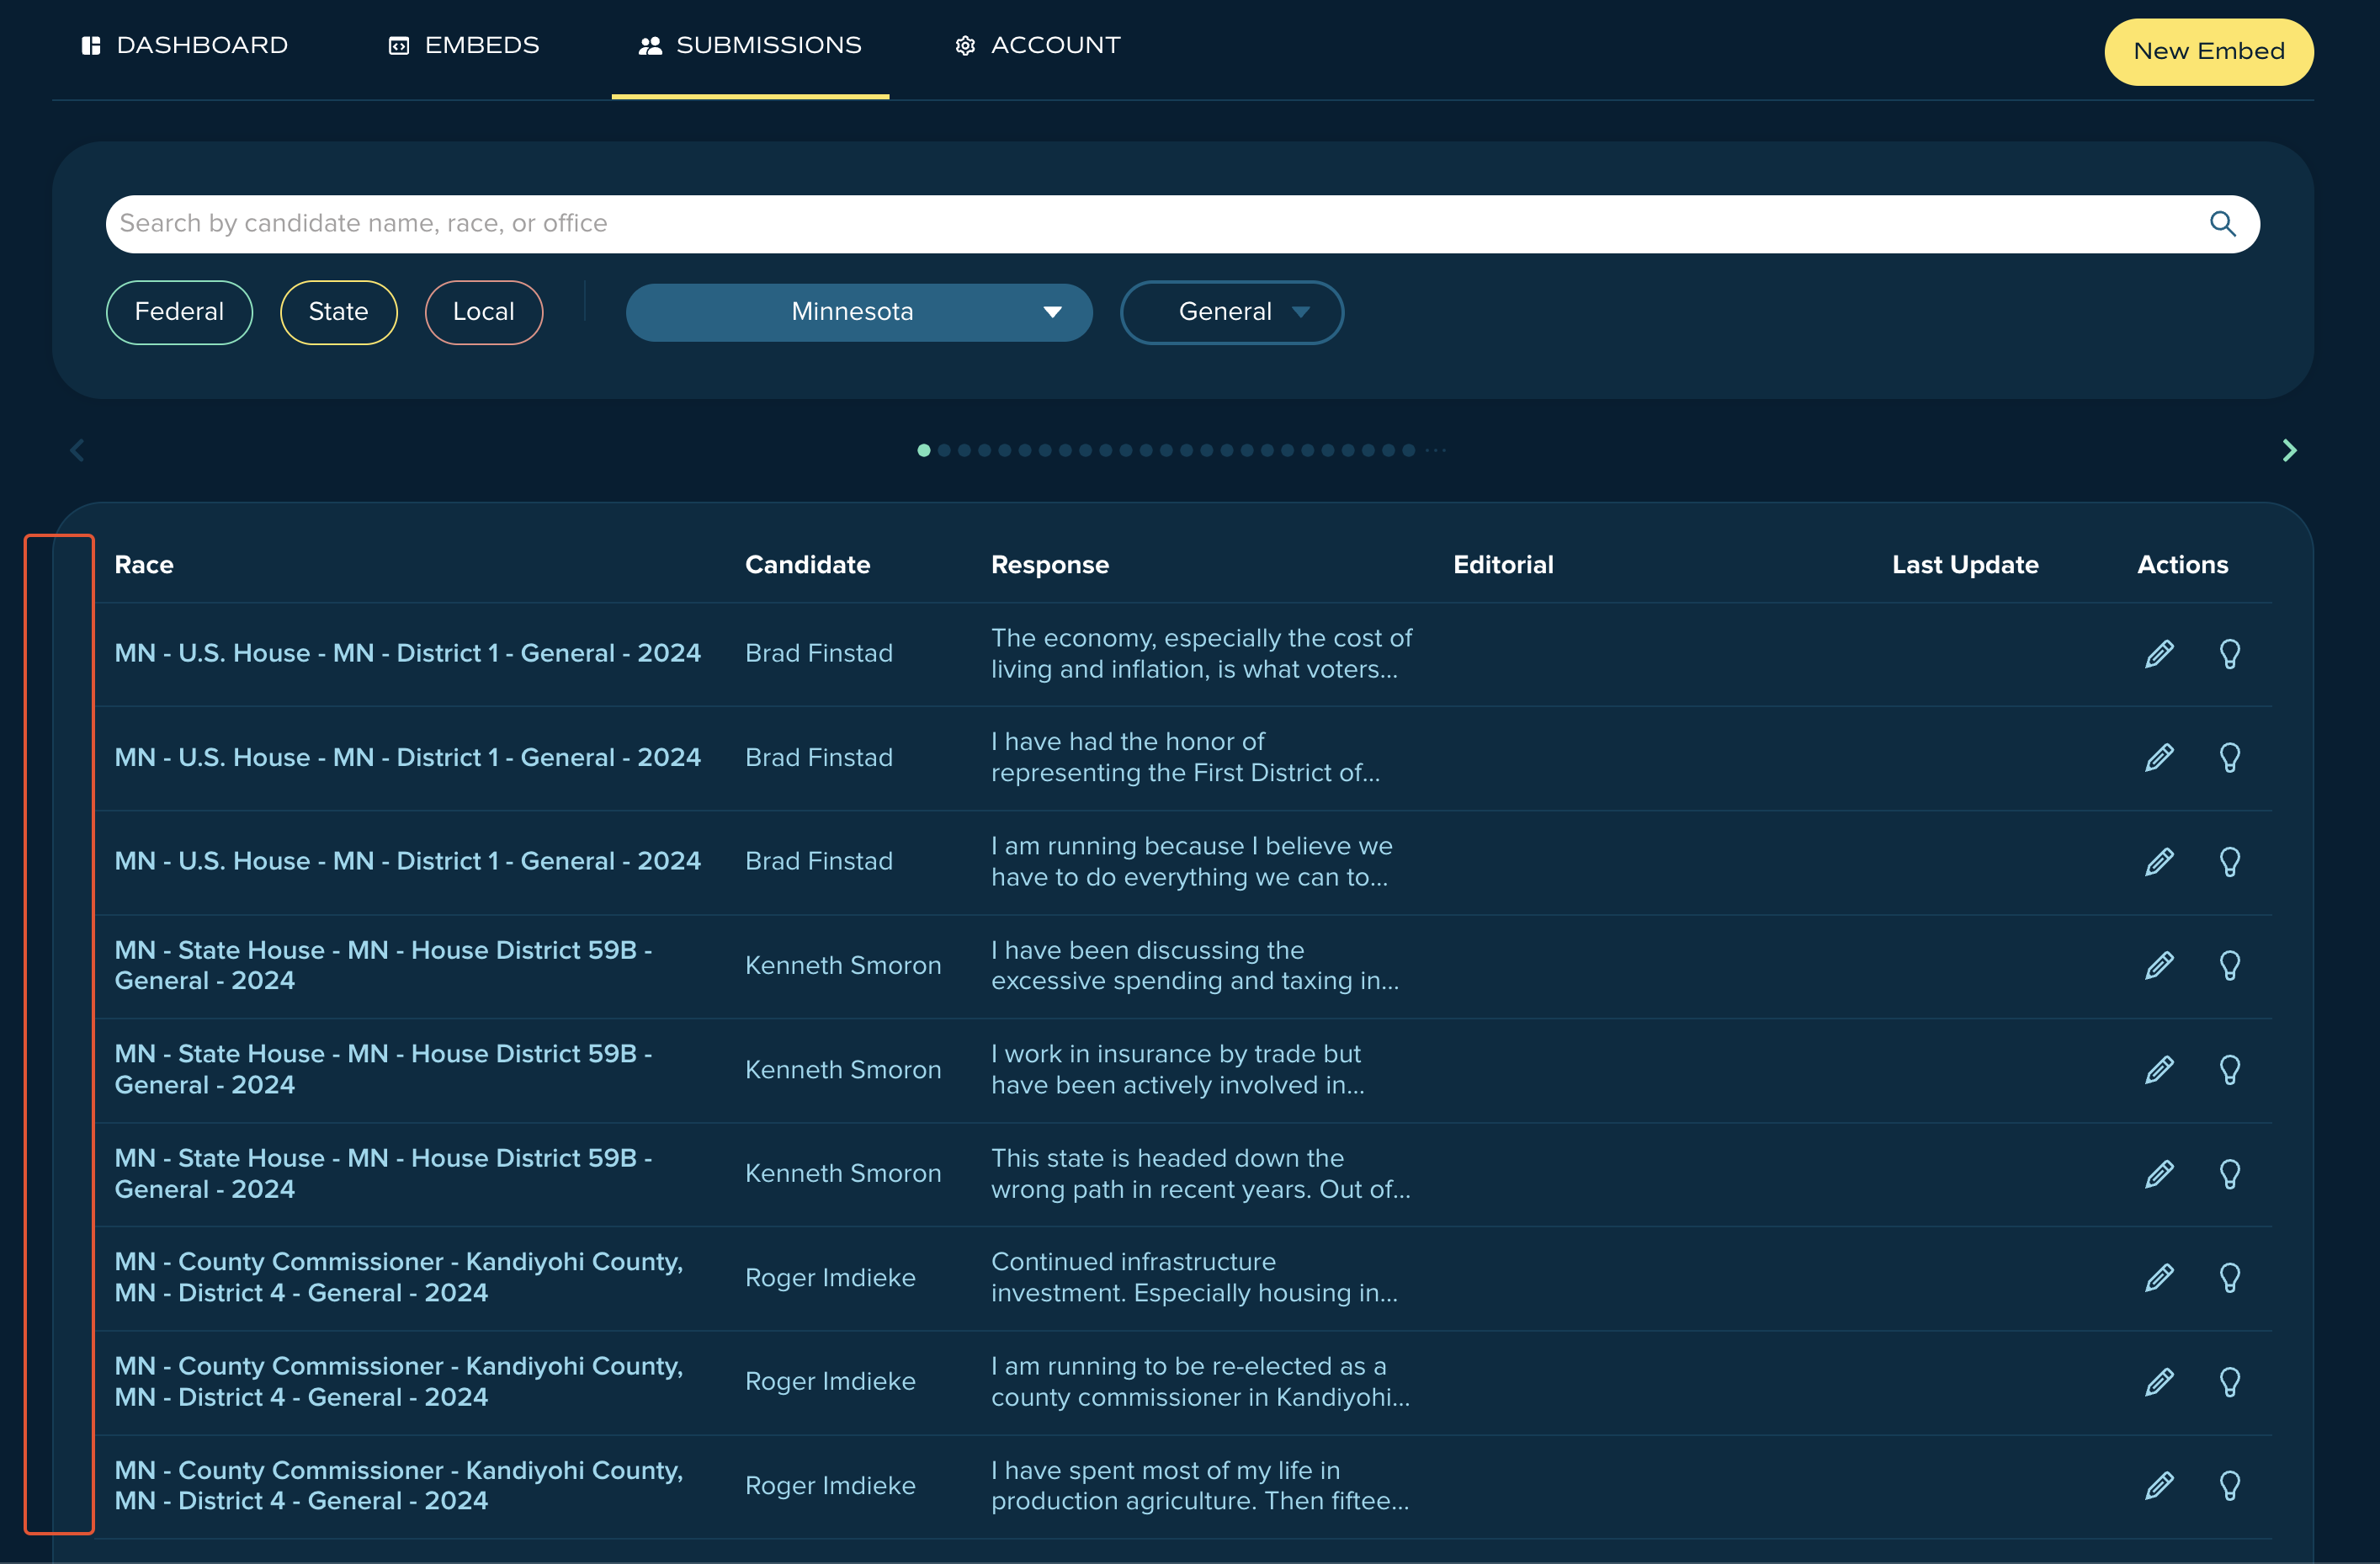Open Kandiyohi County link in 'infrastructure investment' row
2380x1564 pixels.
pyautogui.click(x=399, y=1277)
